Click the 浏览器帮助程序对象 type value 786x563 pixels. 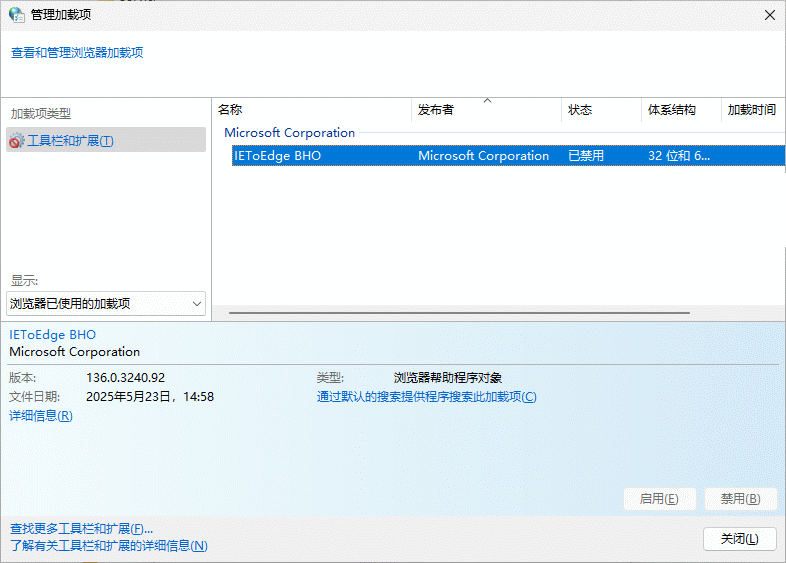[x=448, y=378]
